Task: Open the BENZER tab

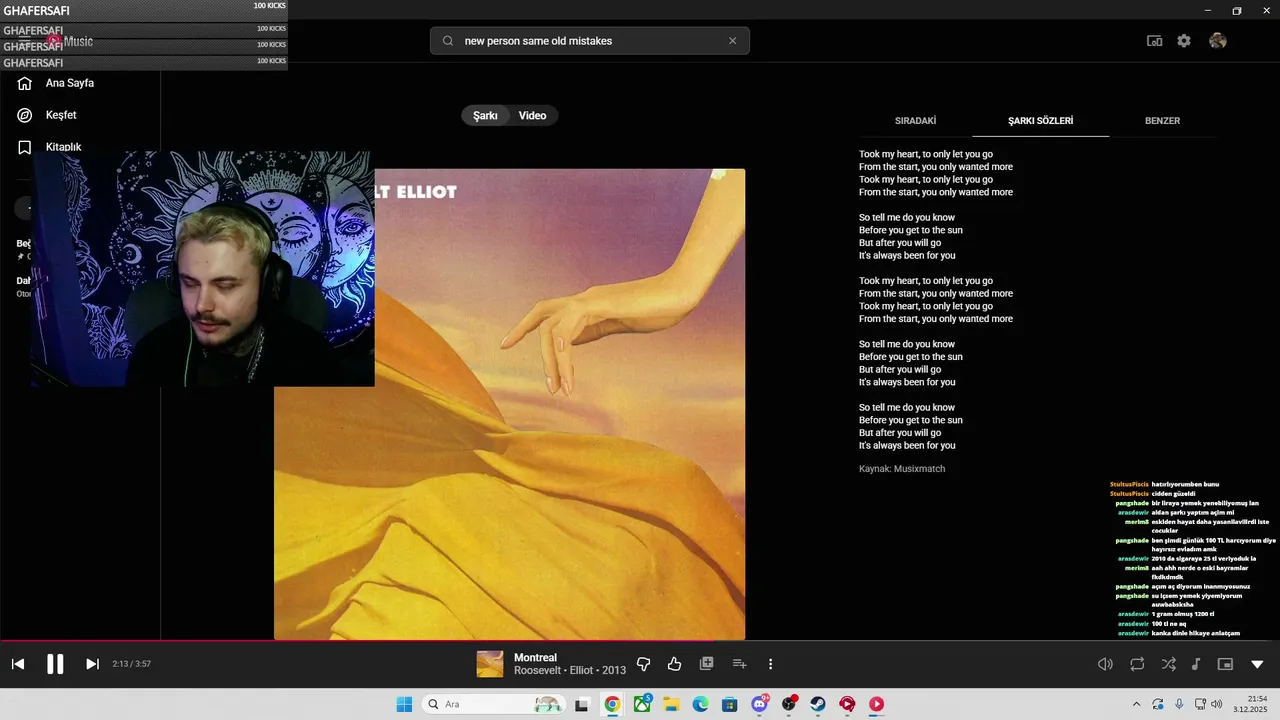Action: [x=1162, y=121]
